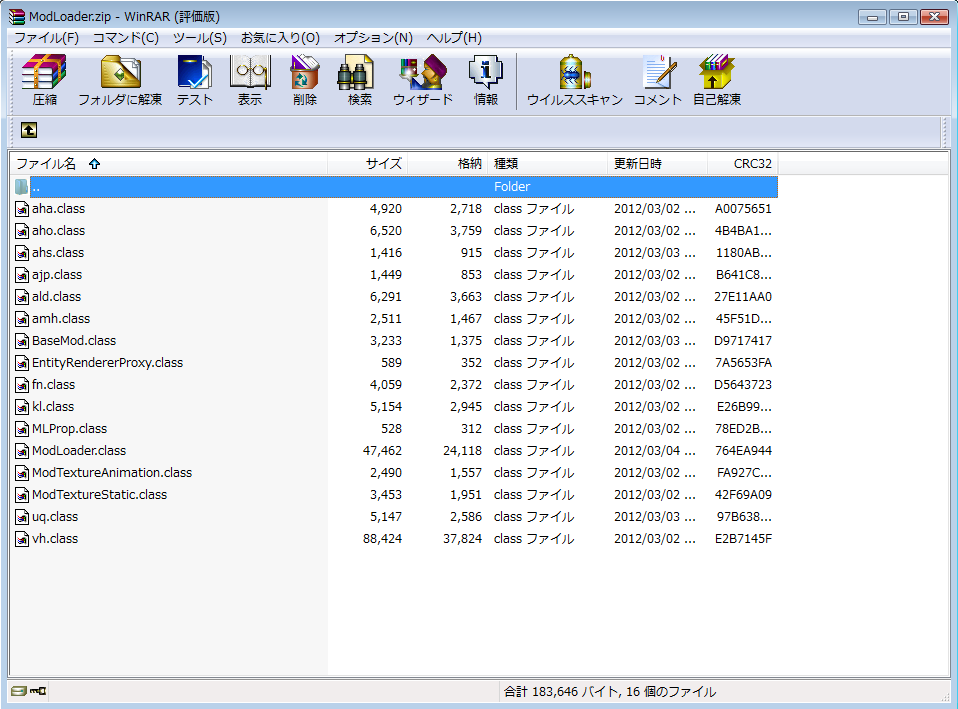Click the WinRAR title bar app icon
This screenshot has width=958, height=709.
(16, 17)
